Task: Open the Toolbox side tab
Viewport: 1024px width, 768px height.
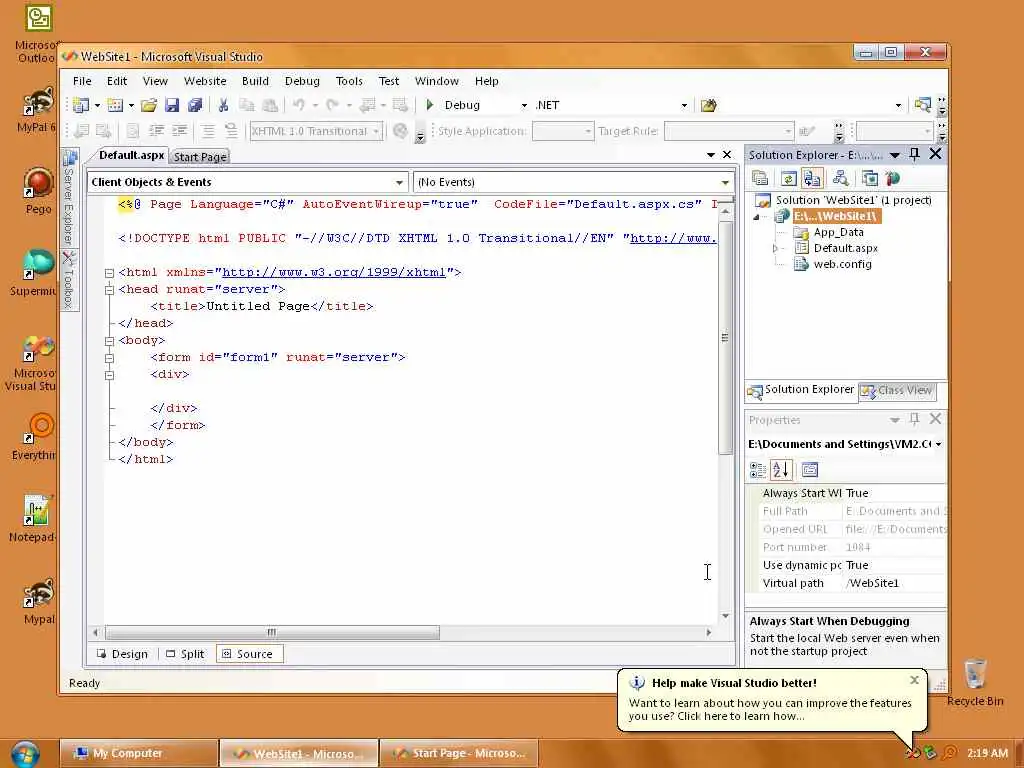Action: [x=70, y=280]
